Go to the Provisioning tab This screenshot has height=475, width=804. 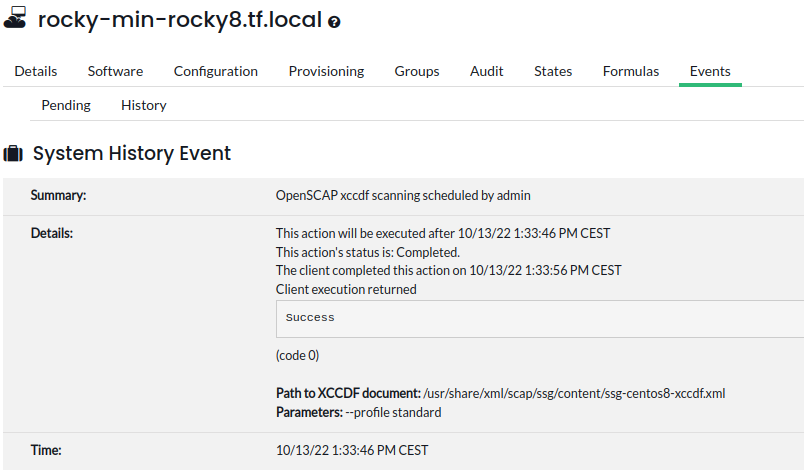326,71
